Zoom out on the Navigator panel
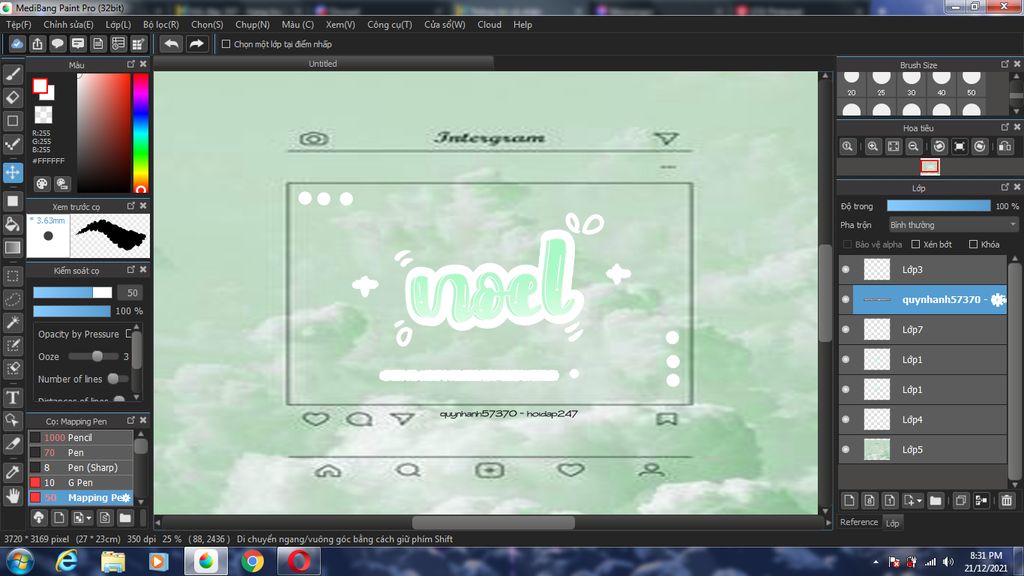 [914, 146]
